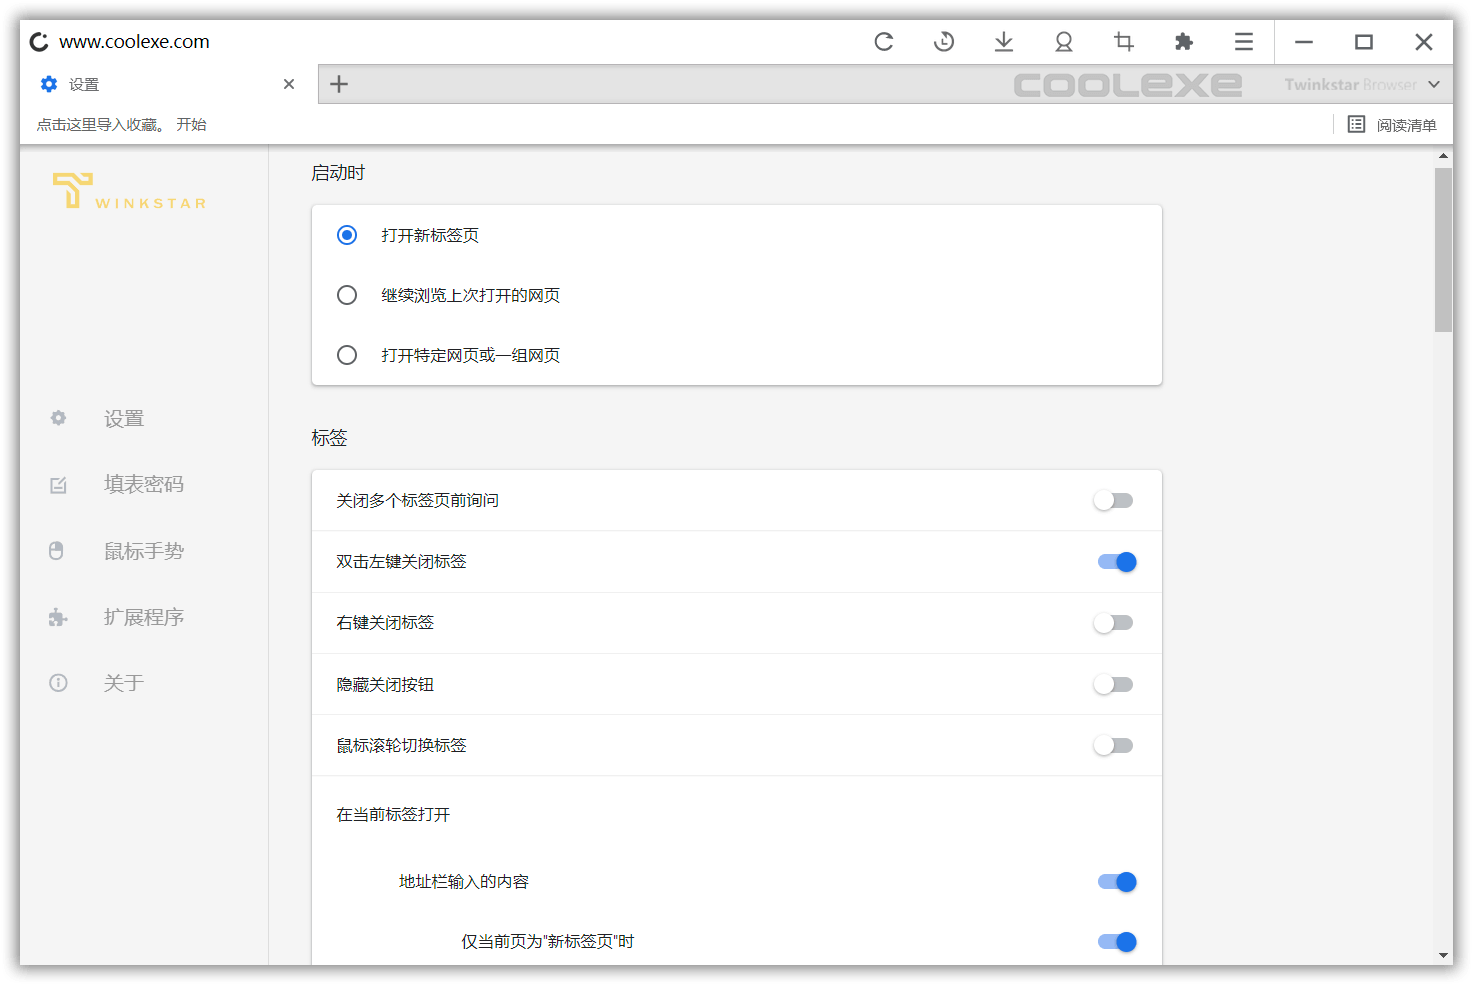The height and width of the screenshot is (985, 1473).
Task: Open the browsing history icon
Action: point(944,42)
